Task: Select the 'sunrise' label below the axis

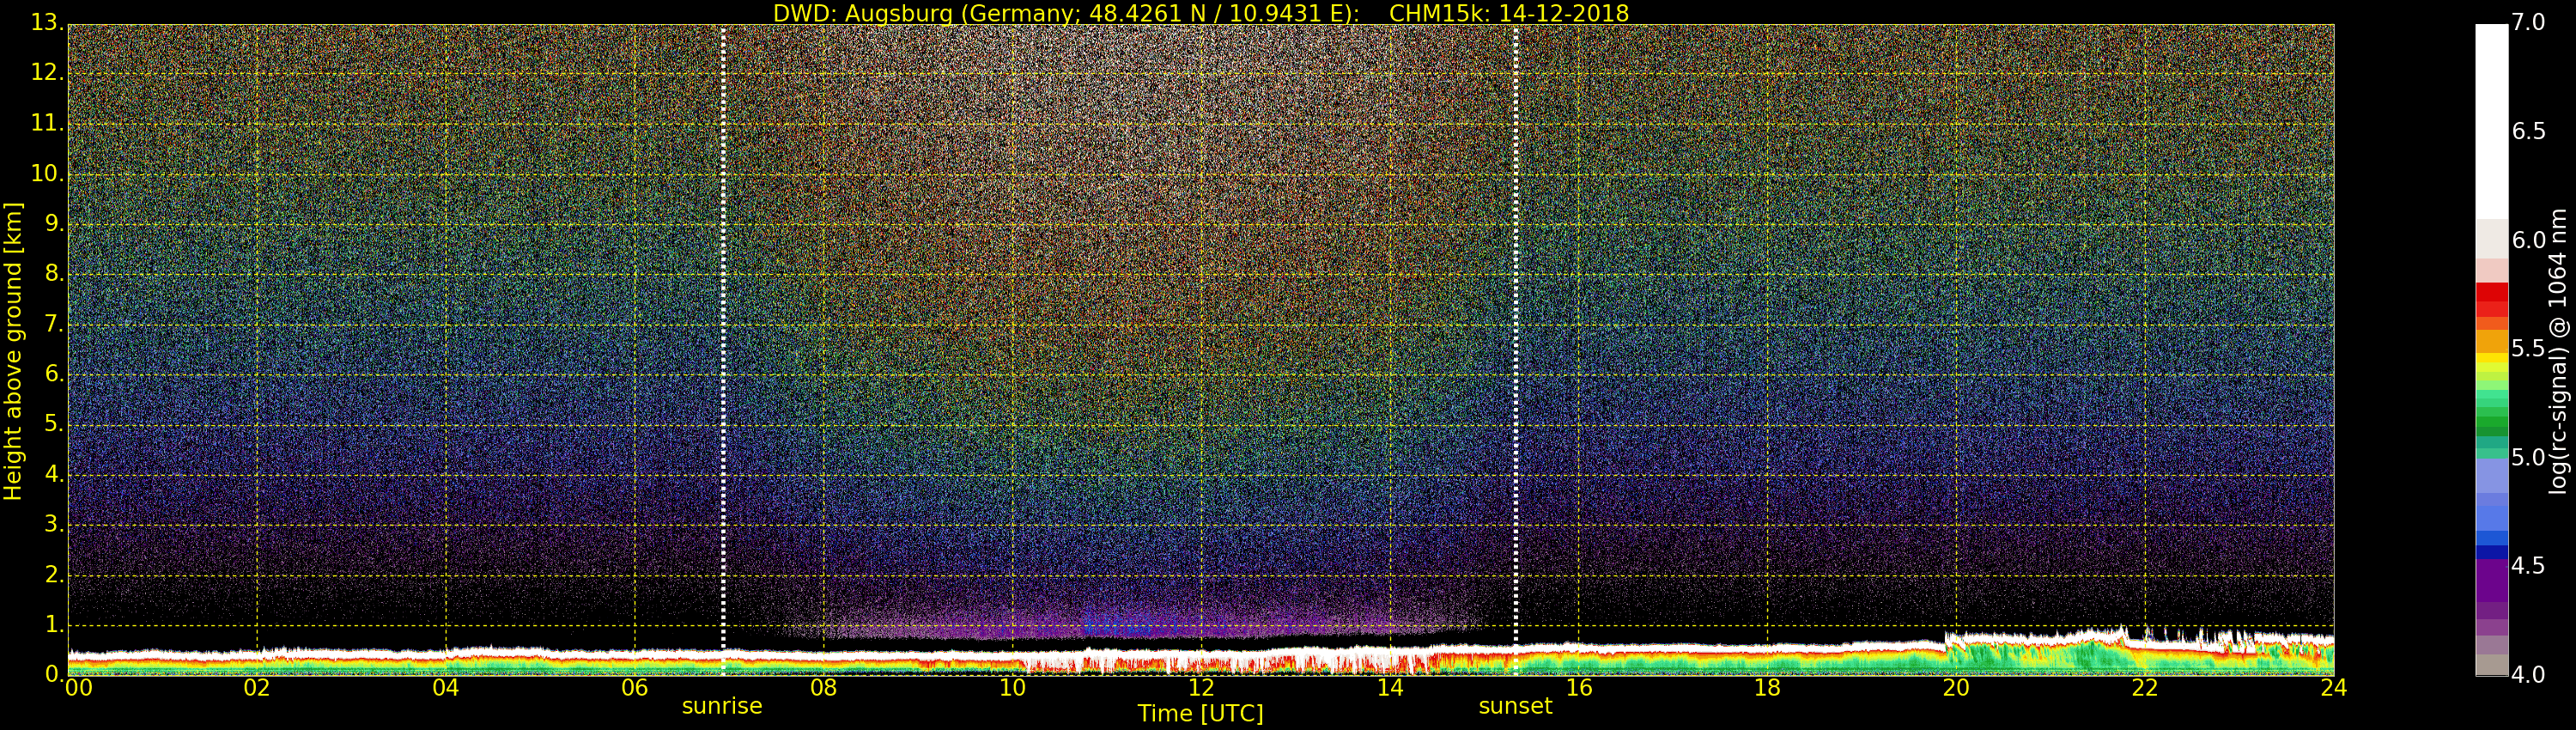Action: click(721, 706)
